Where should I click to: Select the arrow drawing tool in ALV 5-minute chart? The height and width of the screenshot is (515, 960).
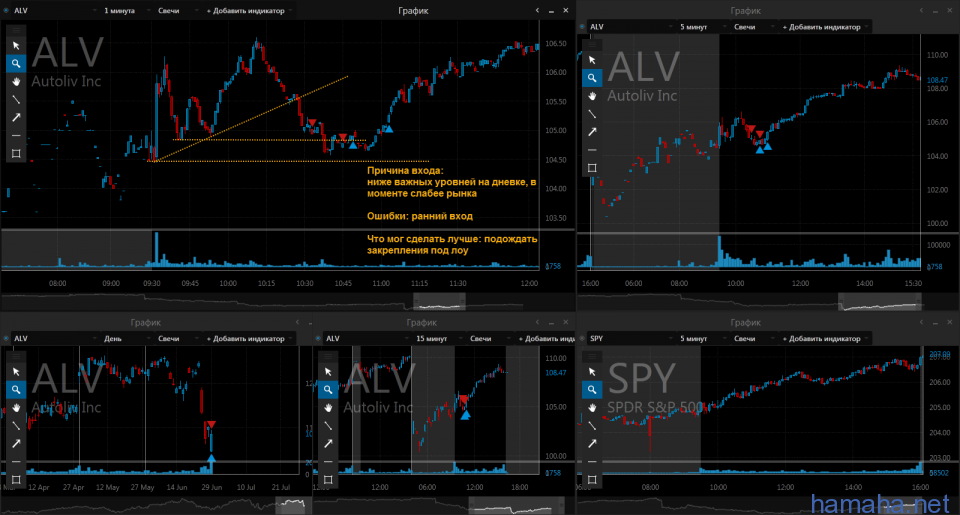(591, 132)
